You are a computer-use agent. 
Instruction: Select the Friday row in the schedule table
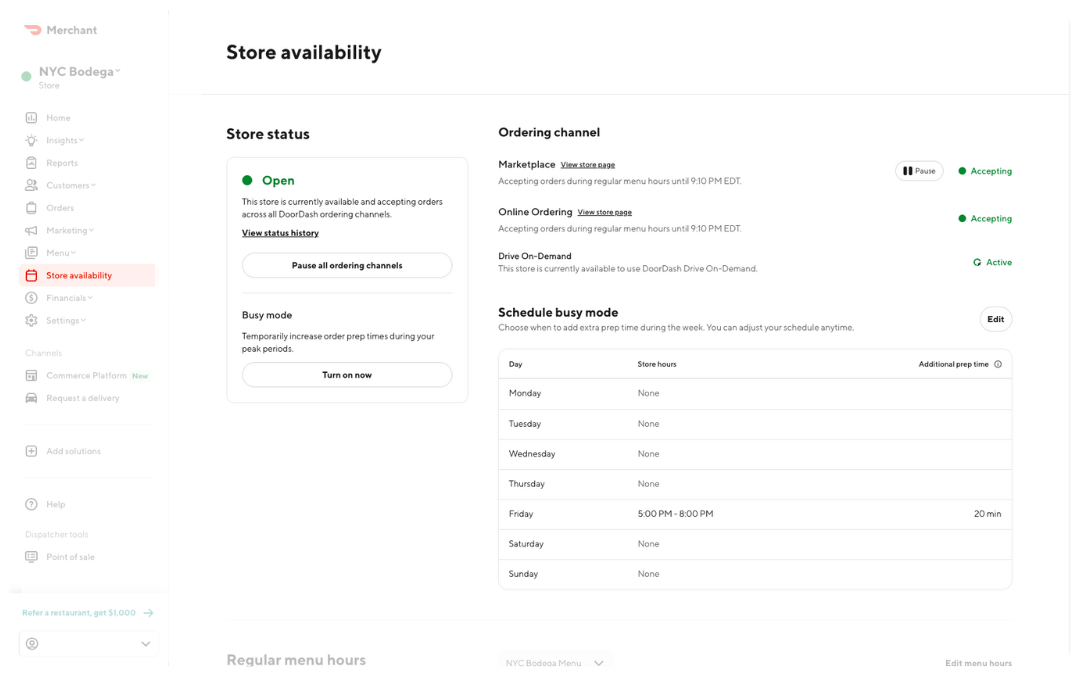753,513
